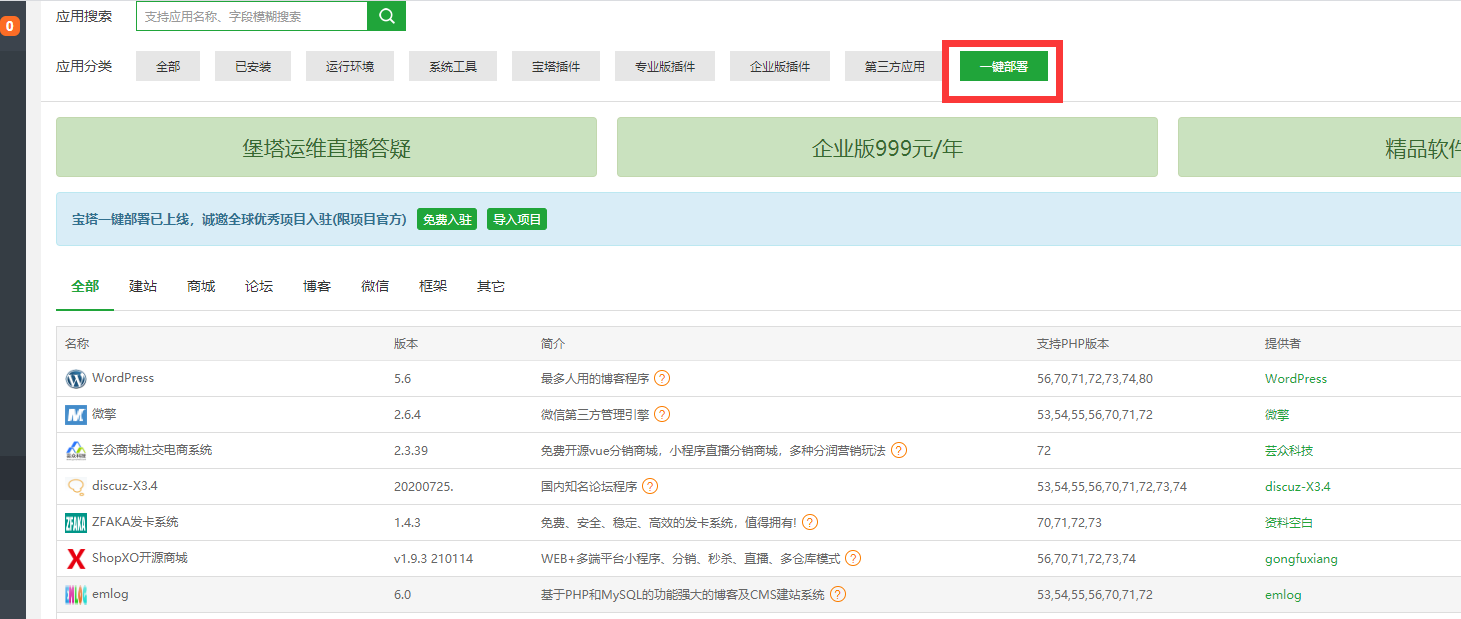Image resolution: width=1461 pixels, height=619 pixels.
Task: Click PHP versions 56,70,71,72,73,74,80 cell
Action: point(1095,379)
